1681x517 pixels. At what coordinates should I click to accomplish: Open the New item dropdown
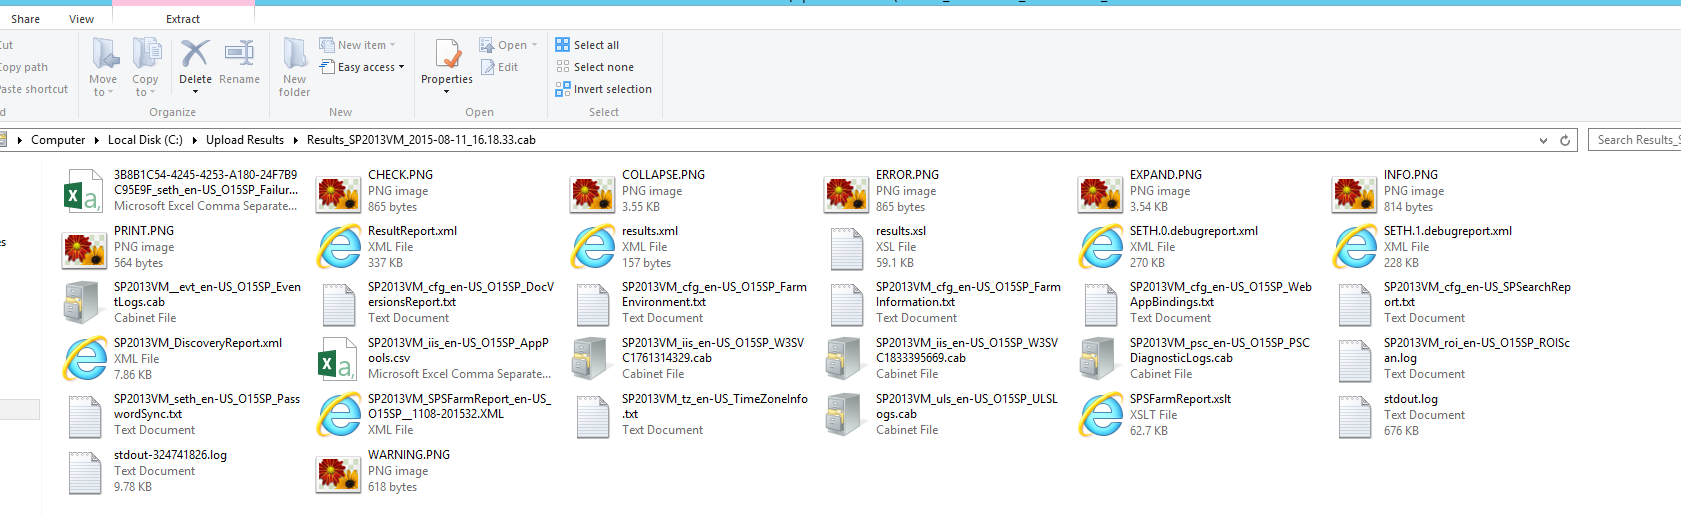[358, 45]
